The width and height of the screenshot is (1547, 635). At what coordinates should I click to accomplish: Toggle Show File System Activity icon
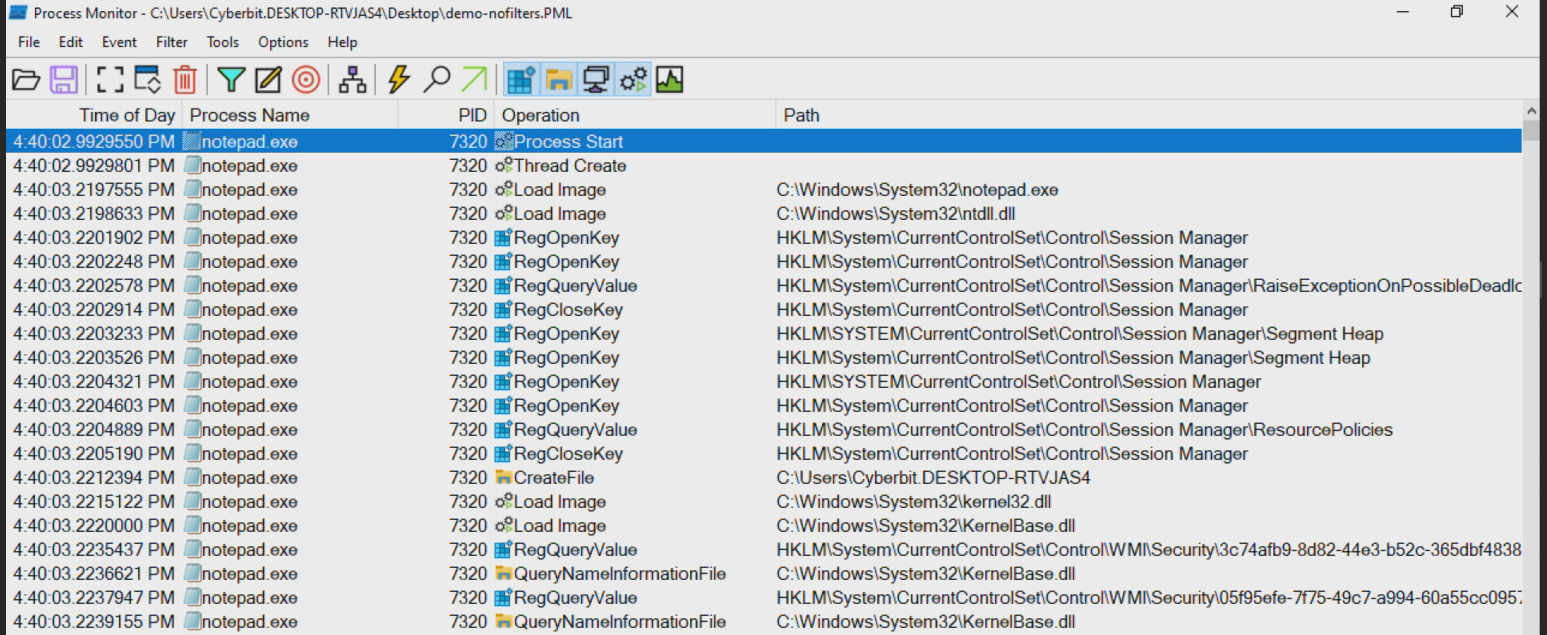coord(558,80)
